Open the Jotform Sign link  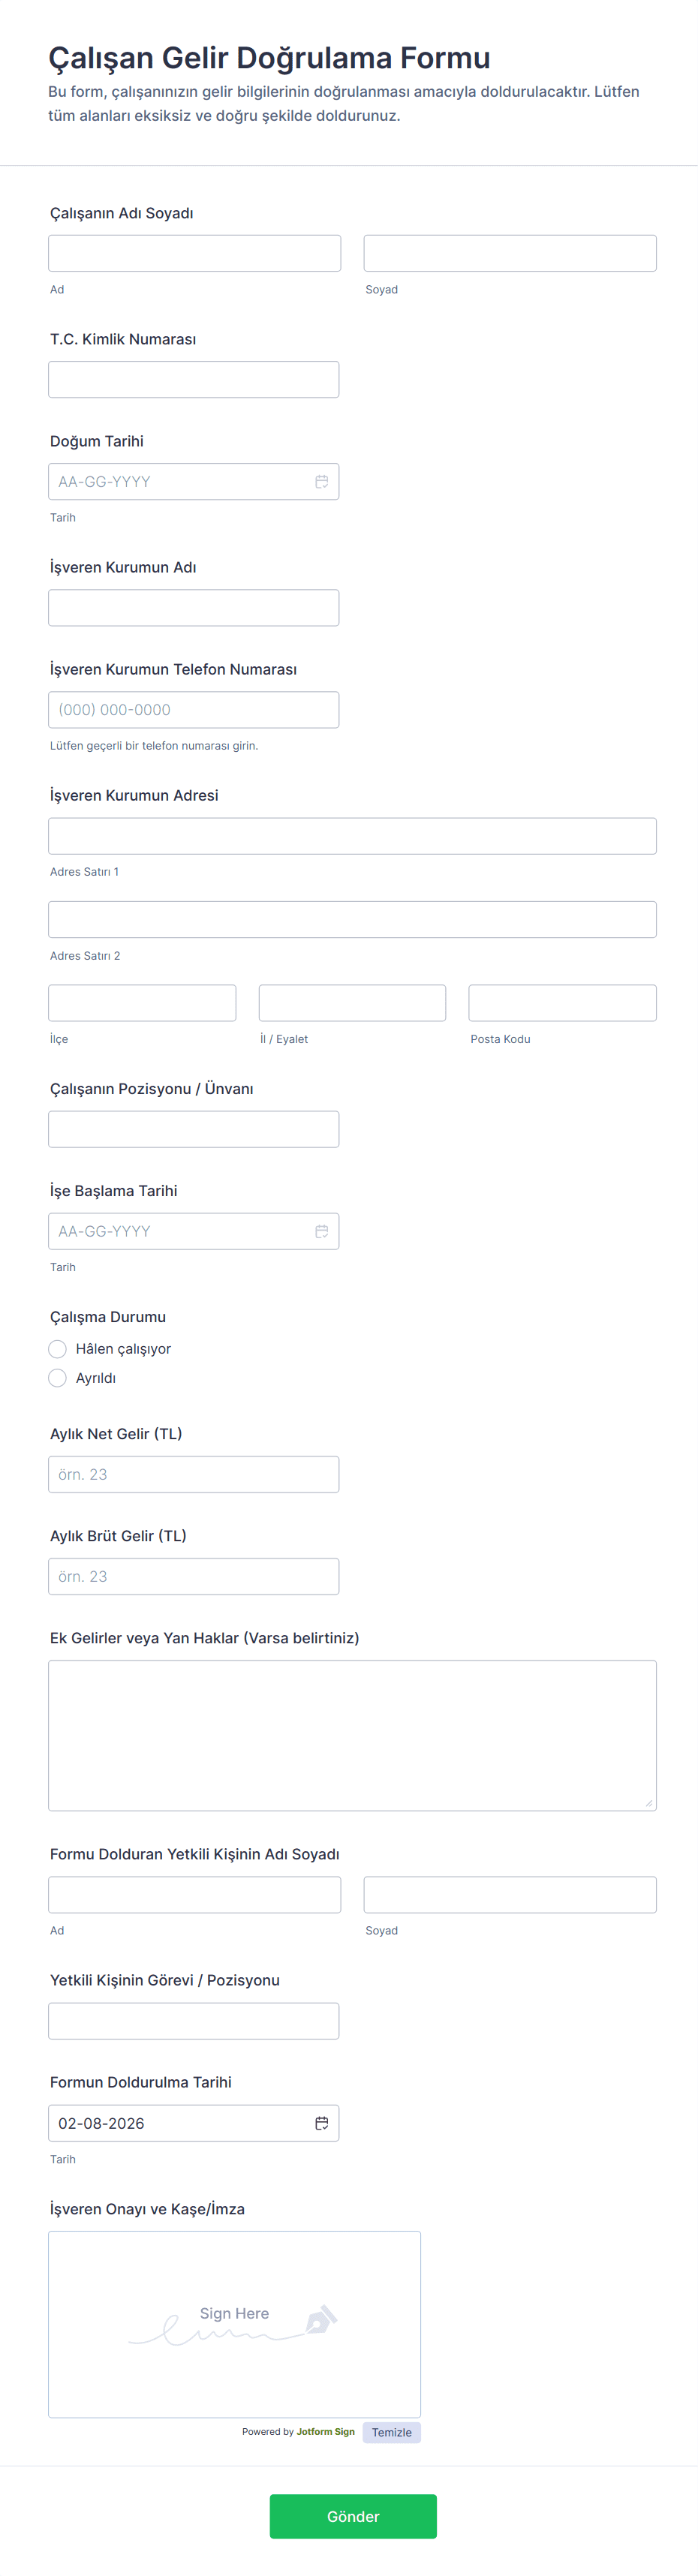point(325,2431)
